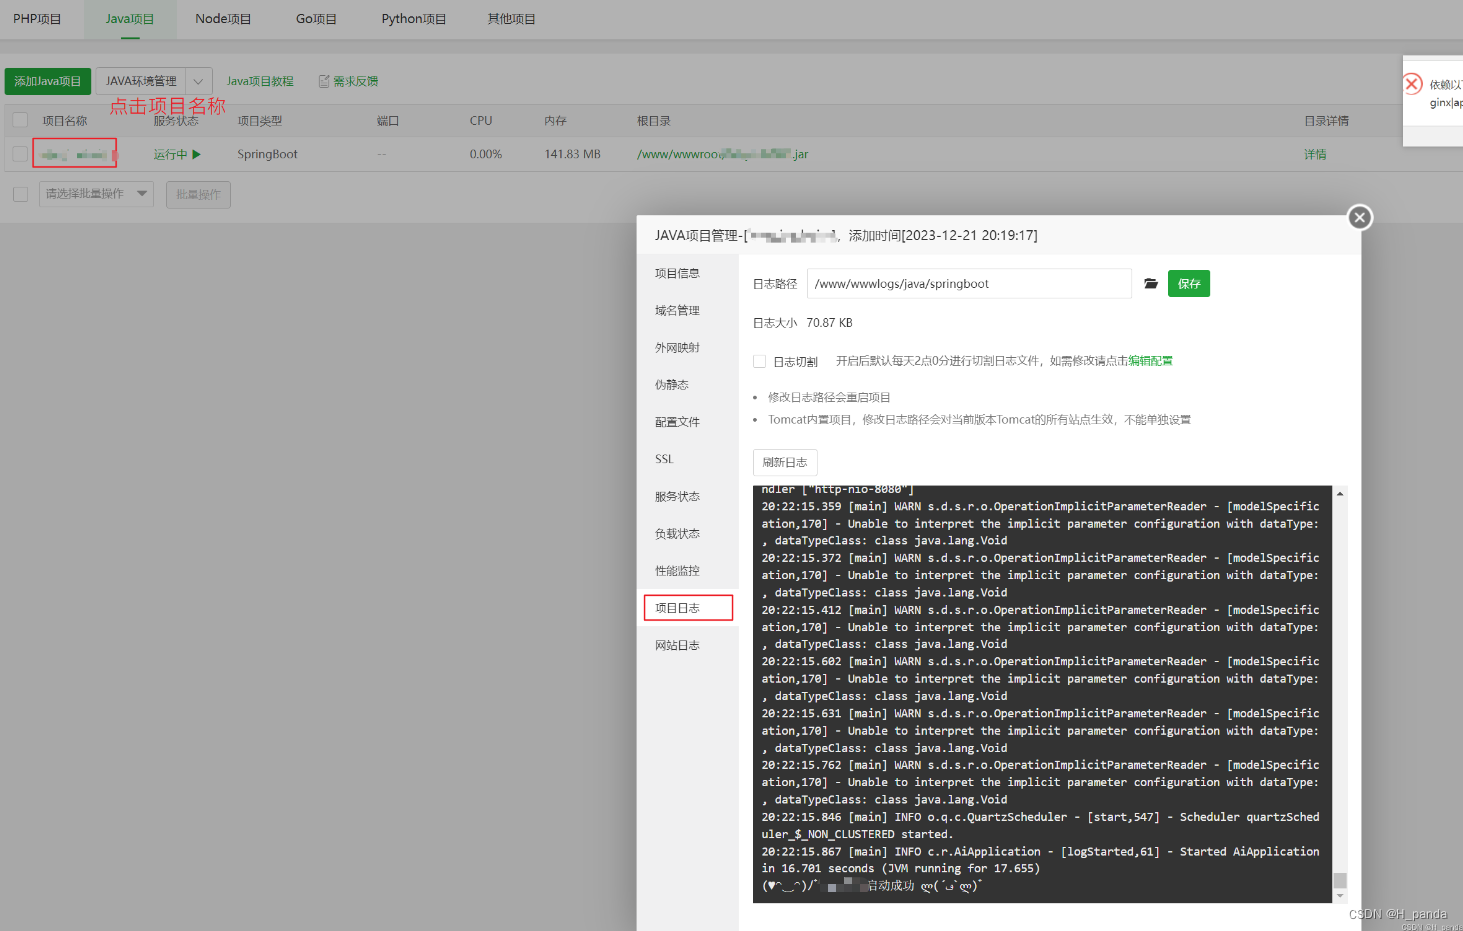Screen dimensions: 1463x931
Task: Select 性能监控 in the dialog sidebar
Action: [677, 571]
